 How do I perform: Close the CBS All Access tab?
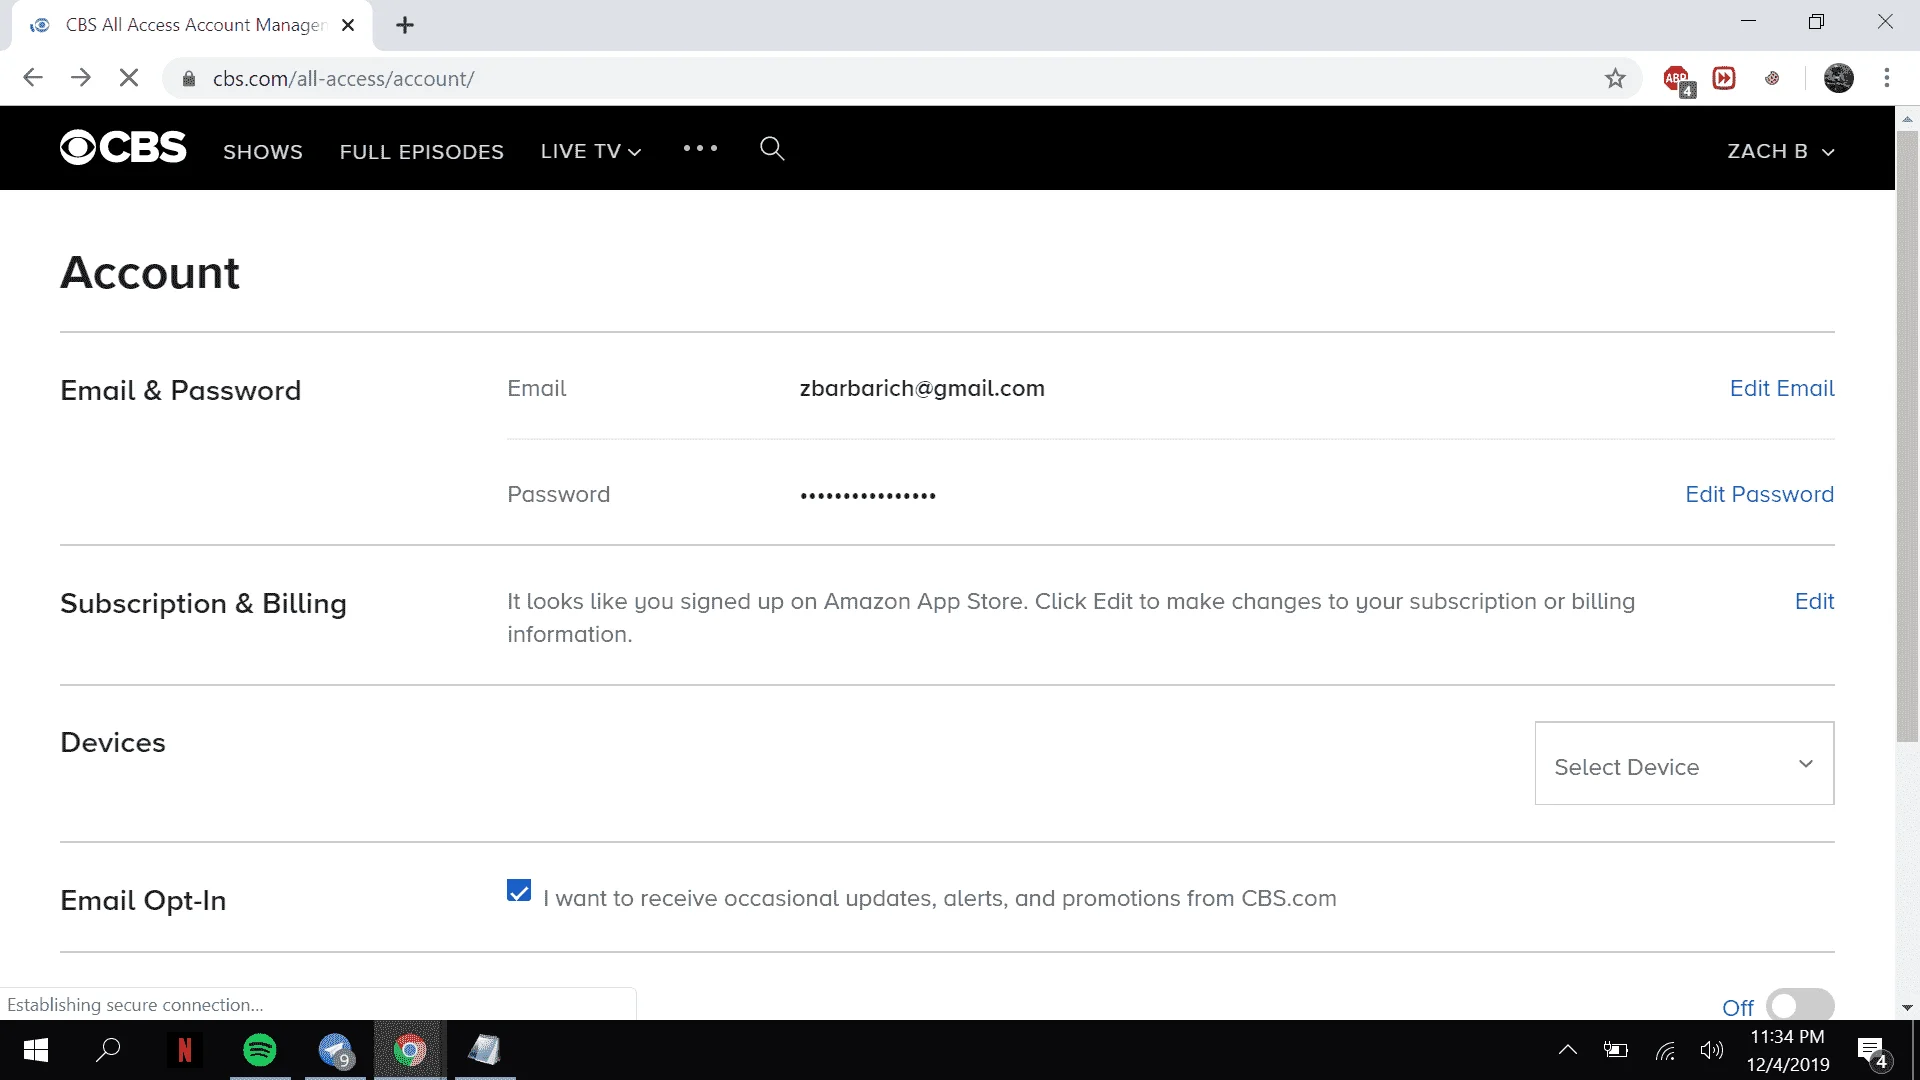[x=348, y=25]
